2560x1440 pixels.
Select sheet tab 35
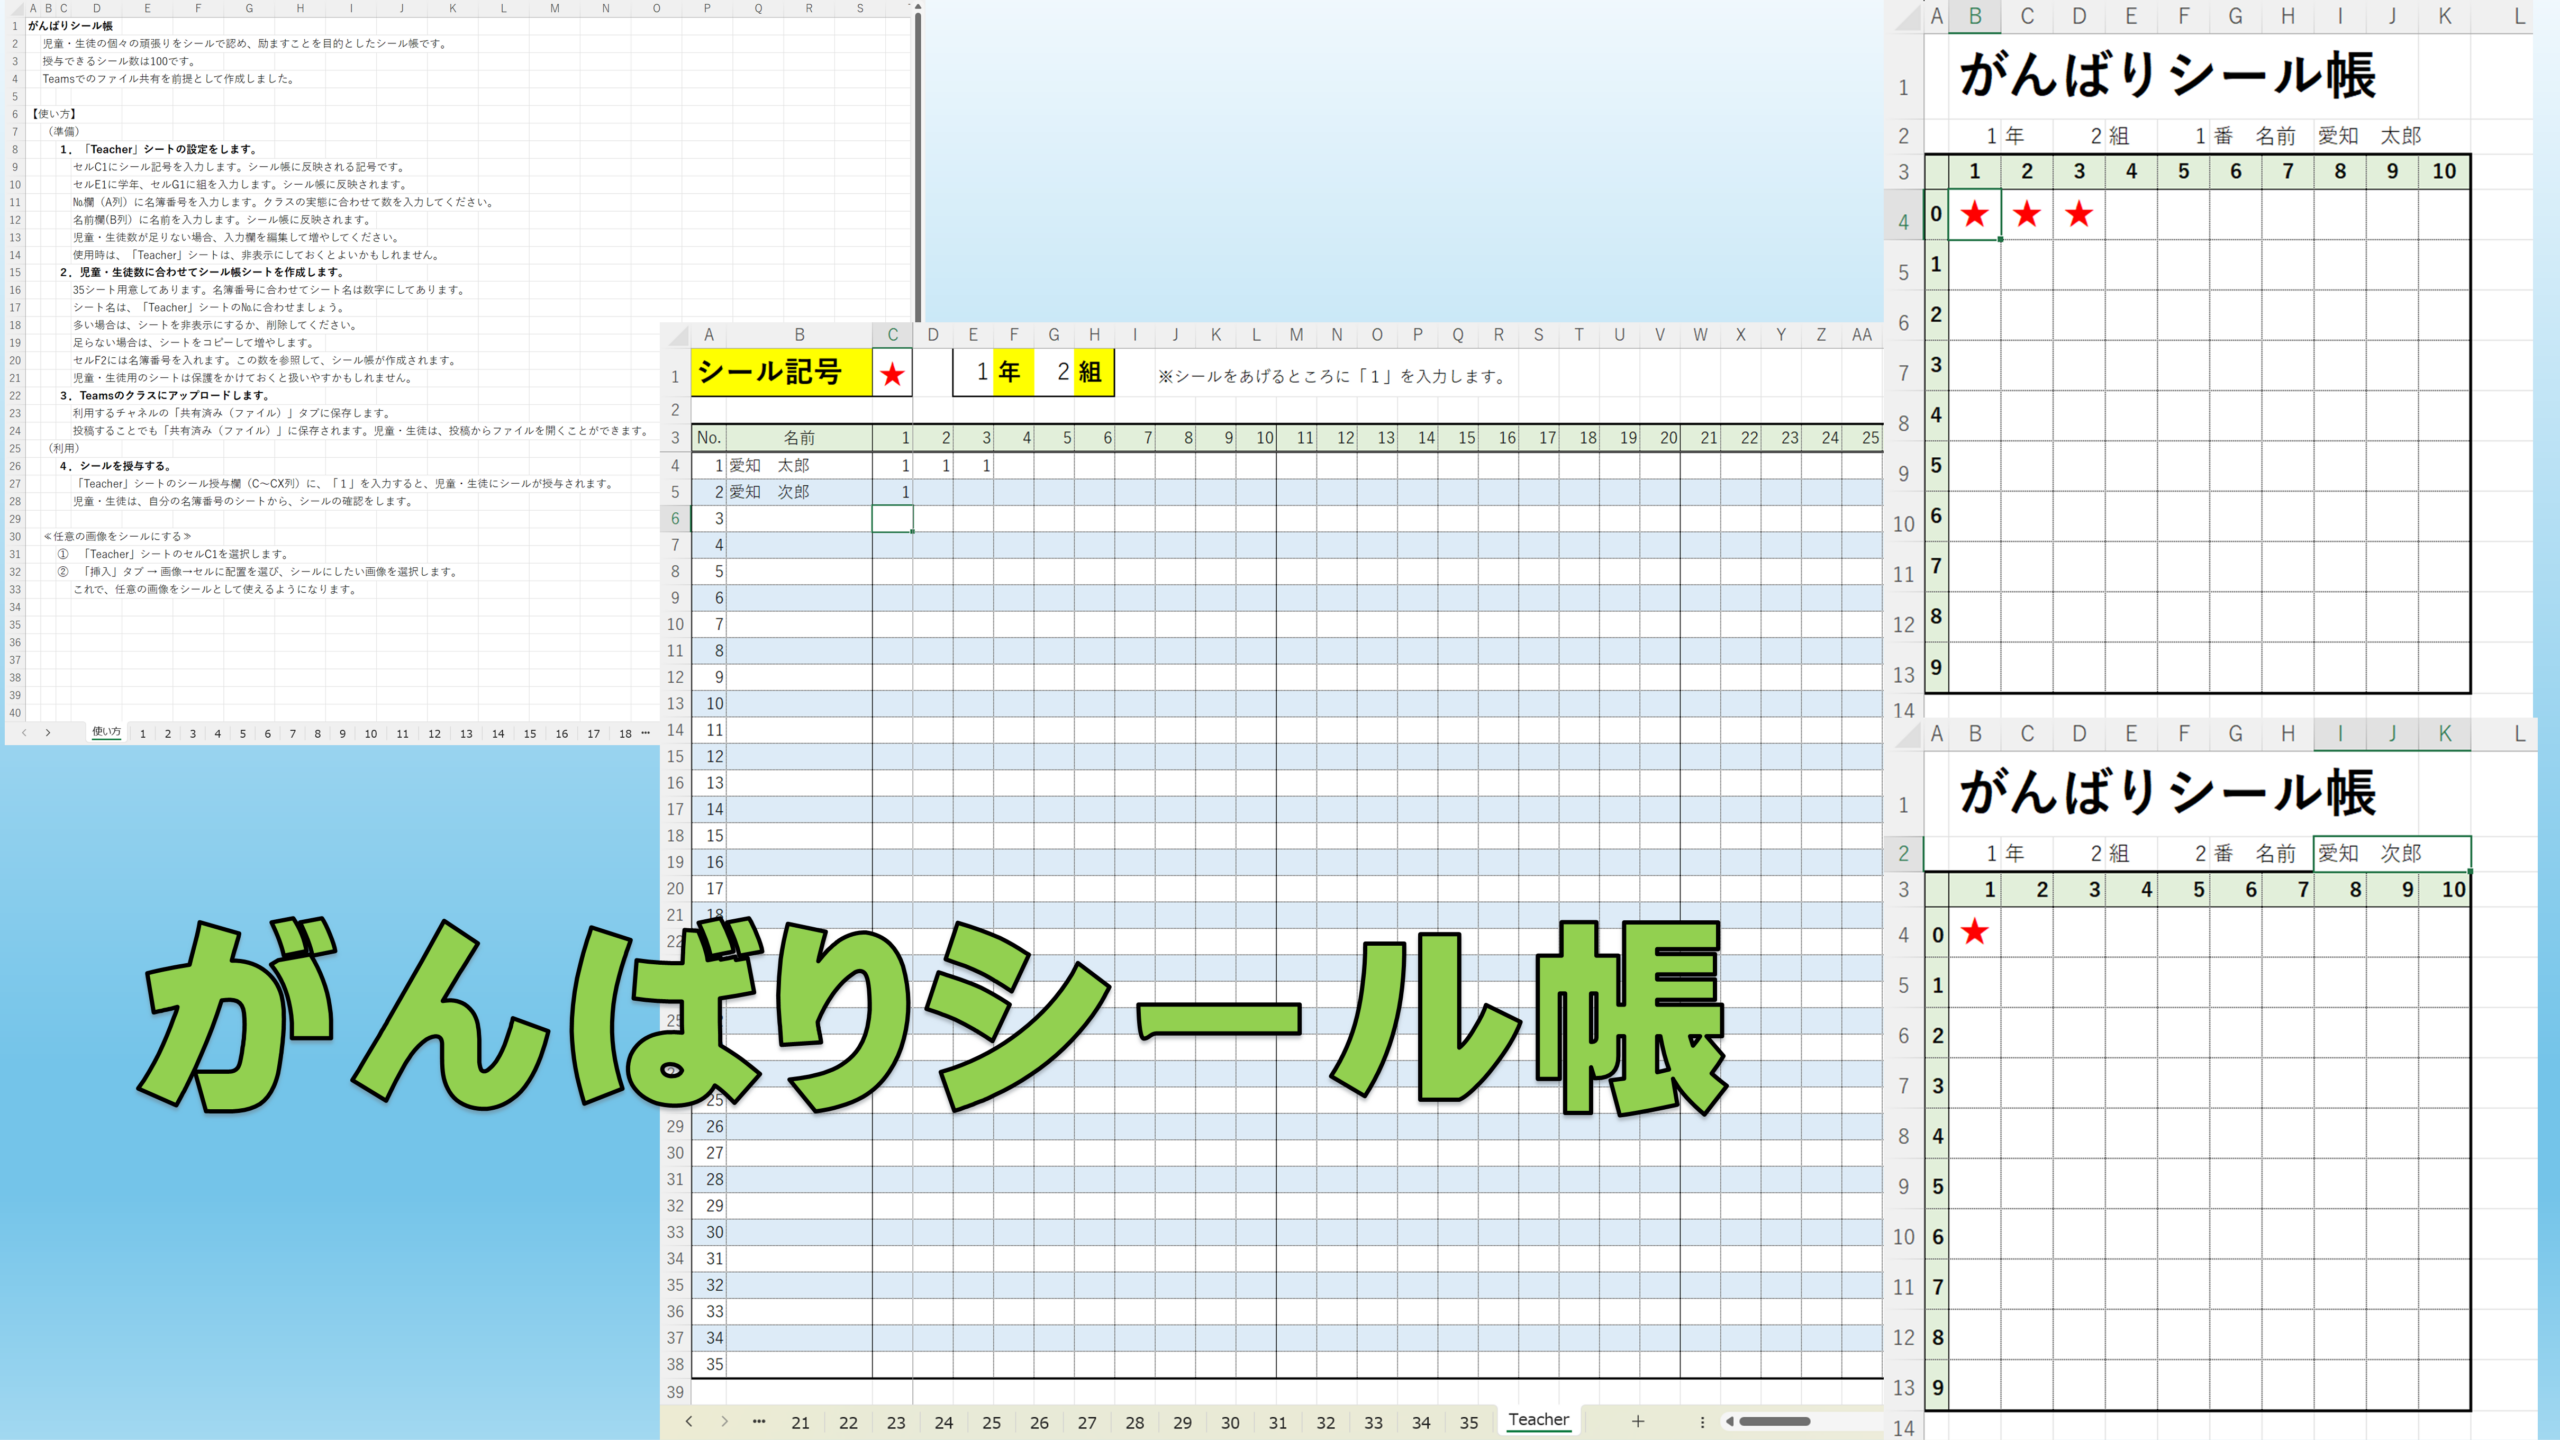[x=1468, y=1422]
